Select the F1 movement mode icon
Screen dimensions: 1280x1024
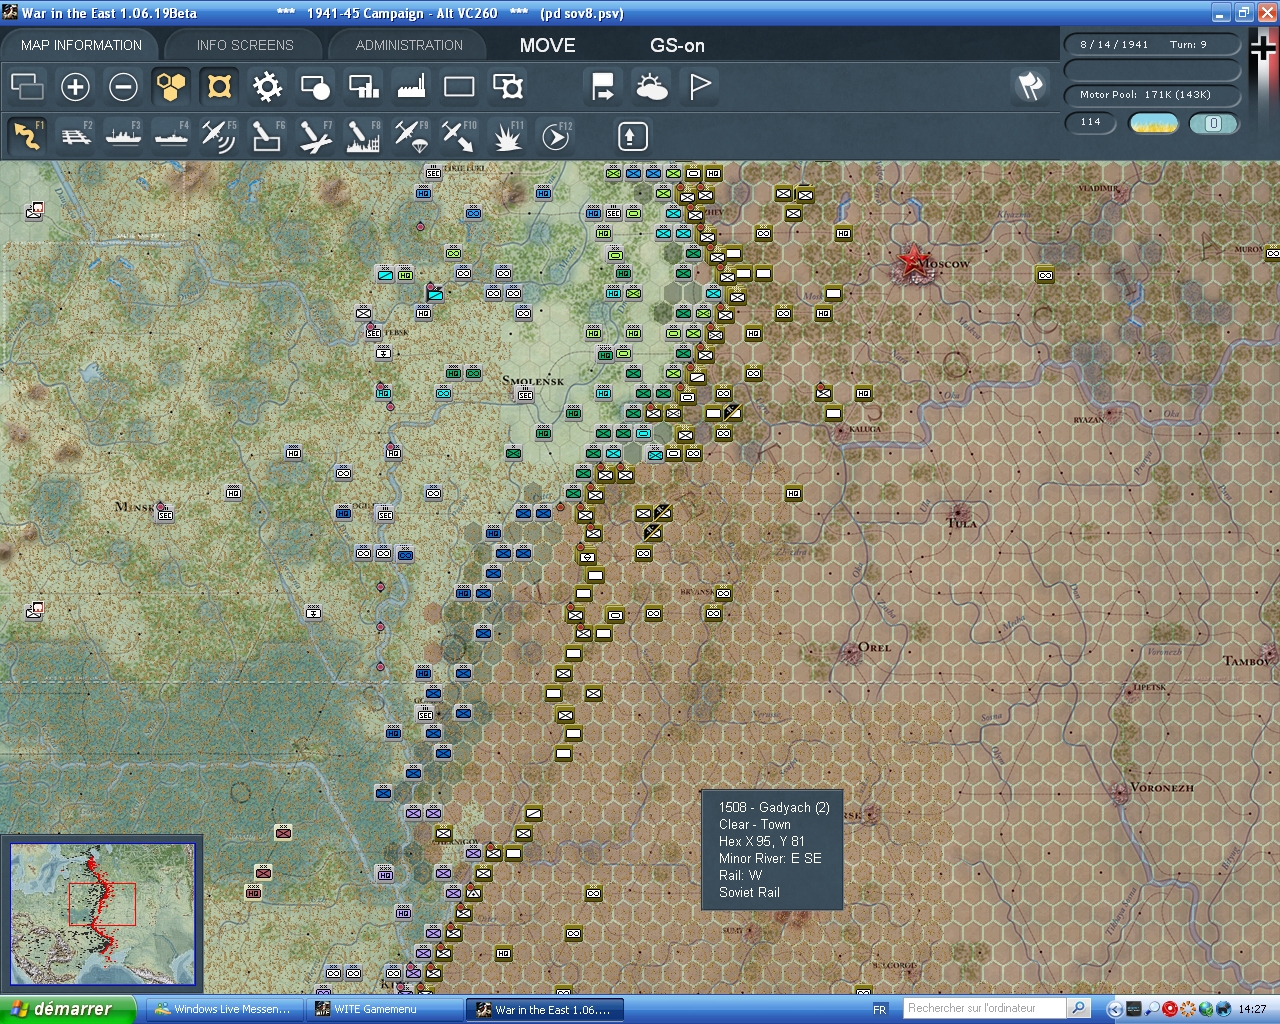click(x=27, y=135)
